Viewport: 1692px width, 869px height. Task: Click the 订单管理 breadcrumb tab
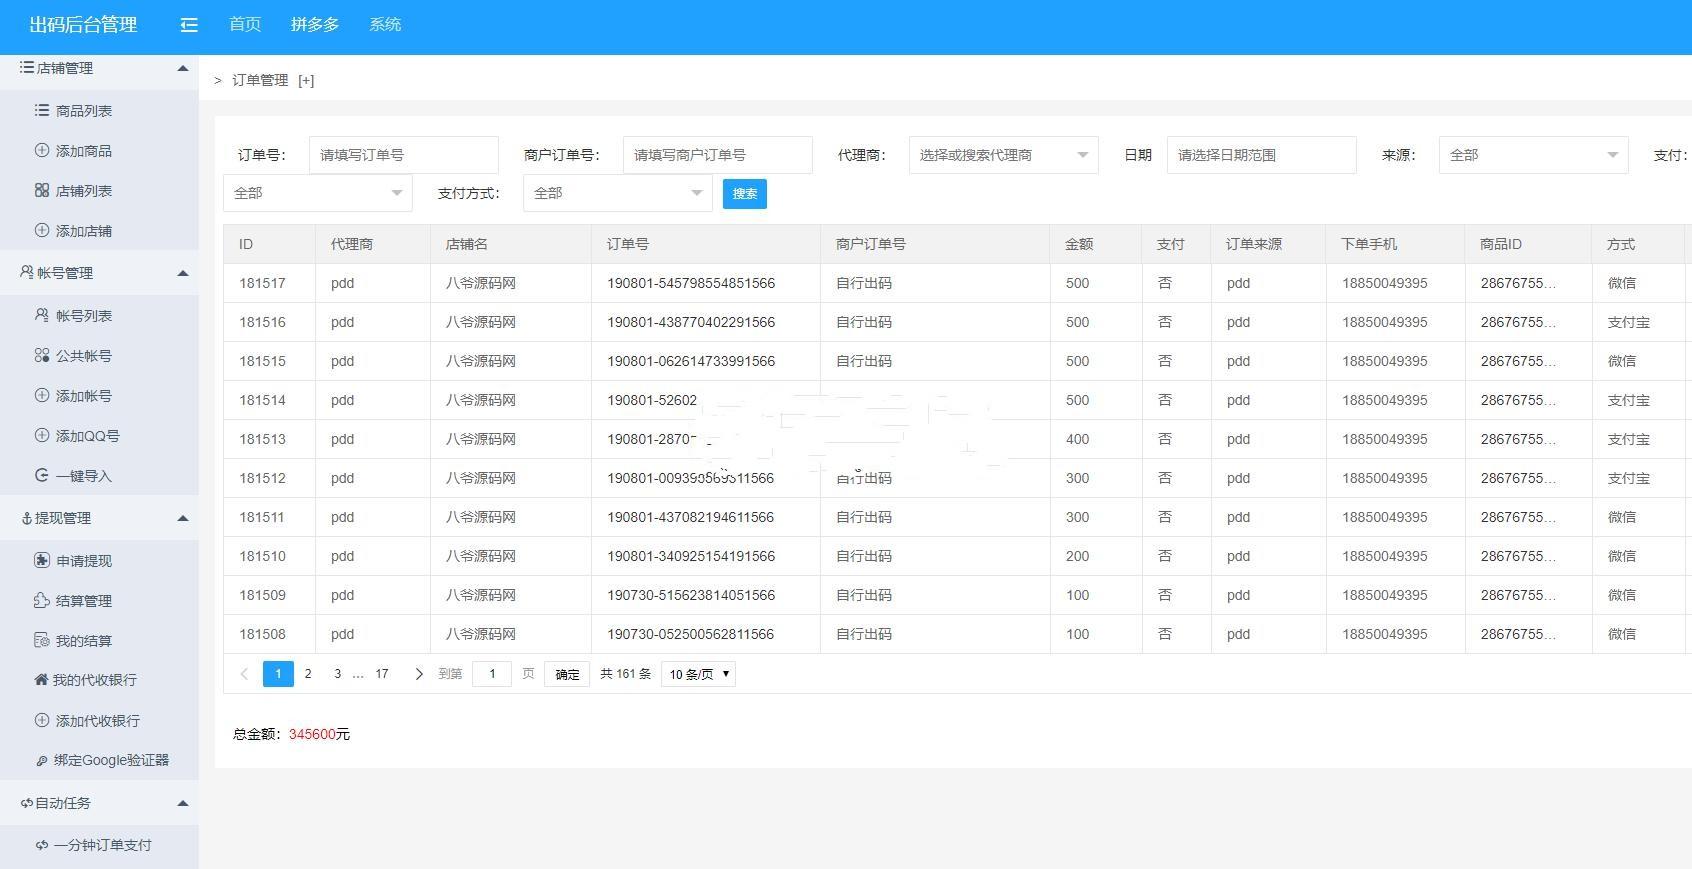pyautogui.click(x=260, y=80)
